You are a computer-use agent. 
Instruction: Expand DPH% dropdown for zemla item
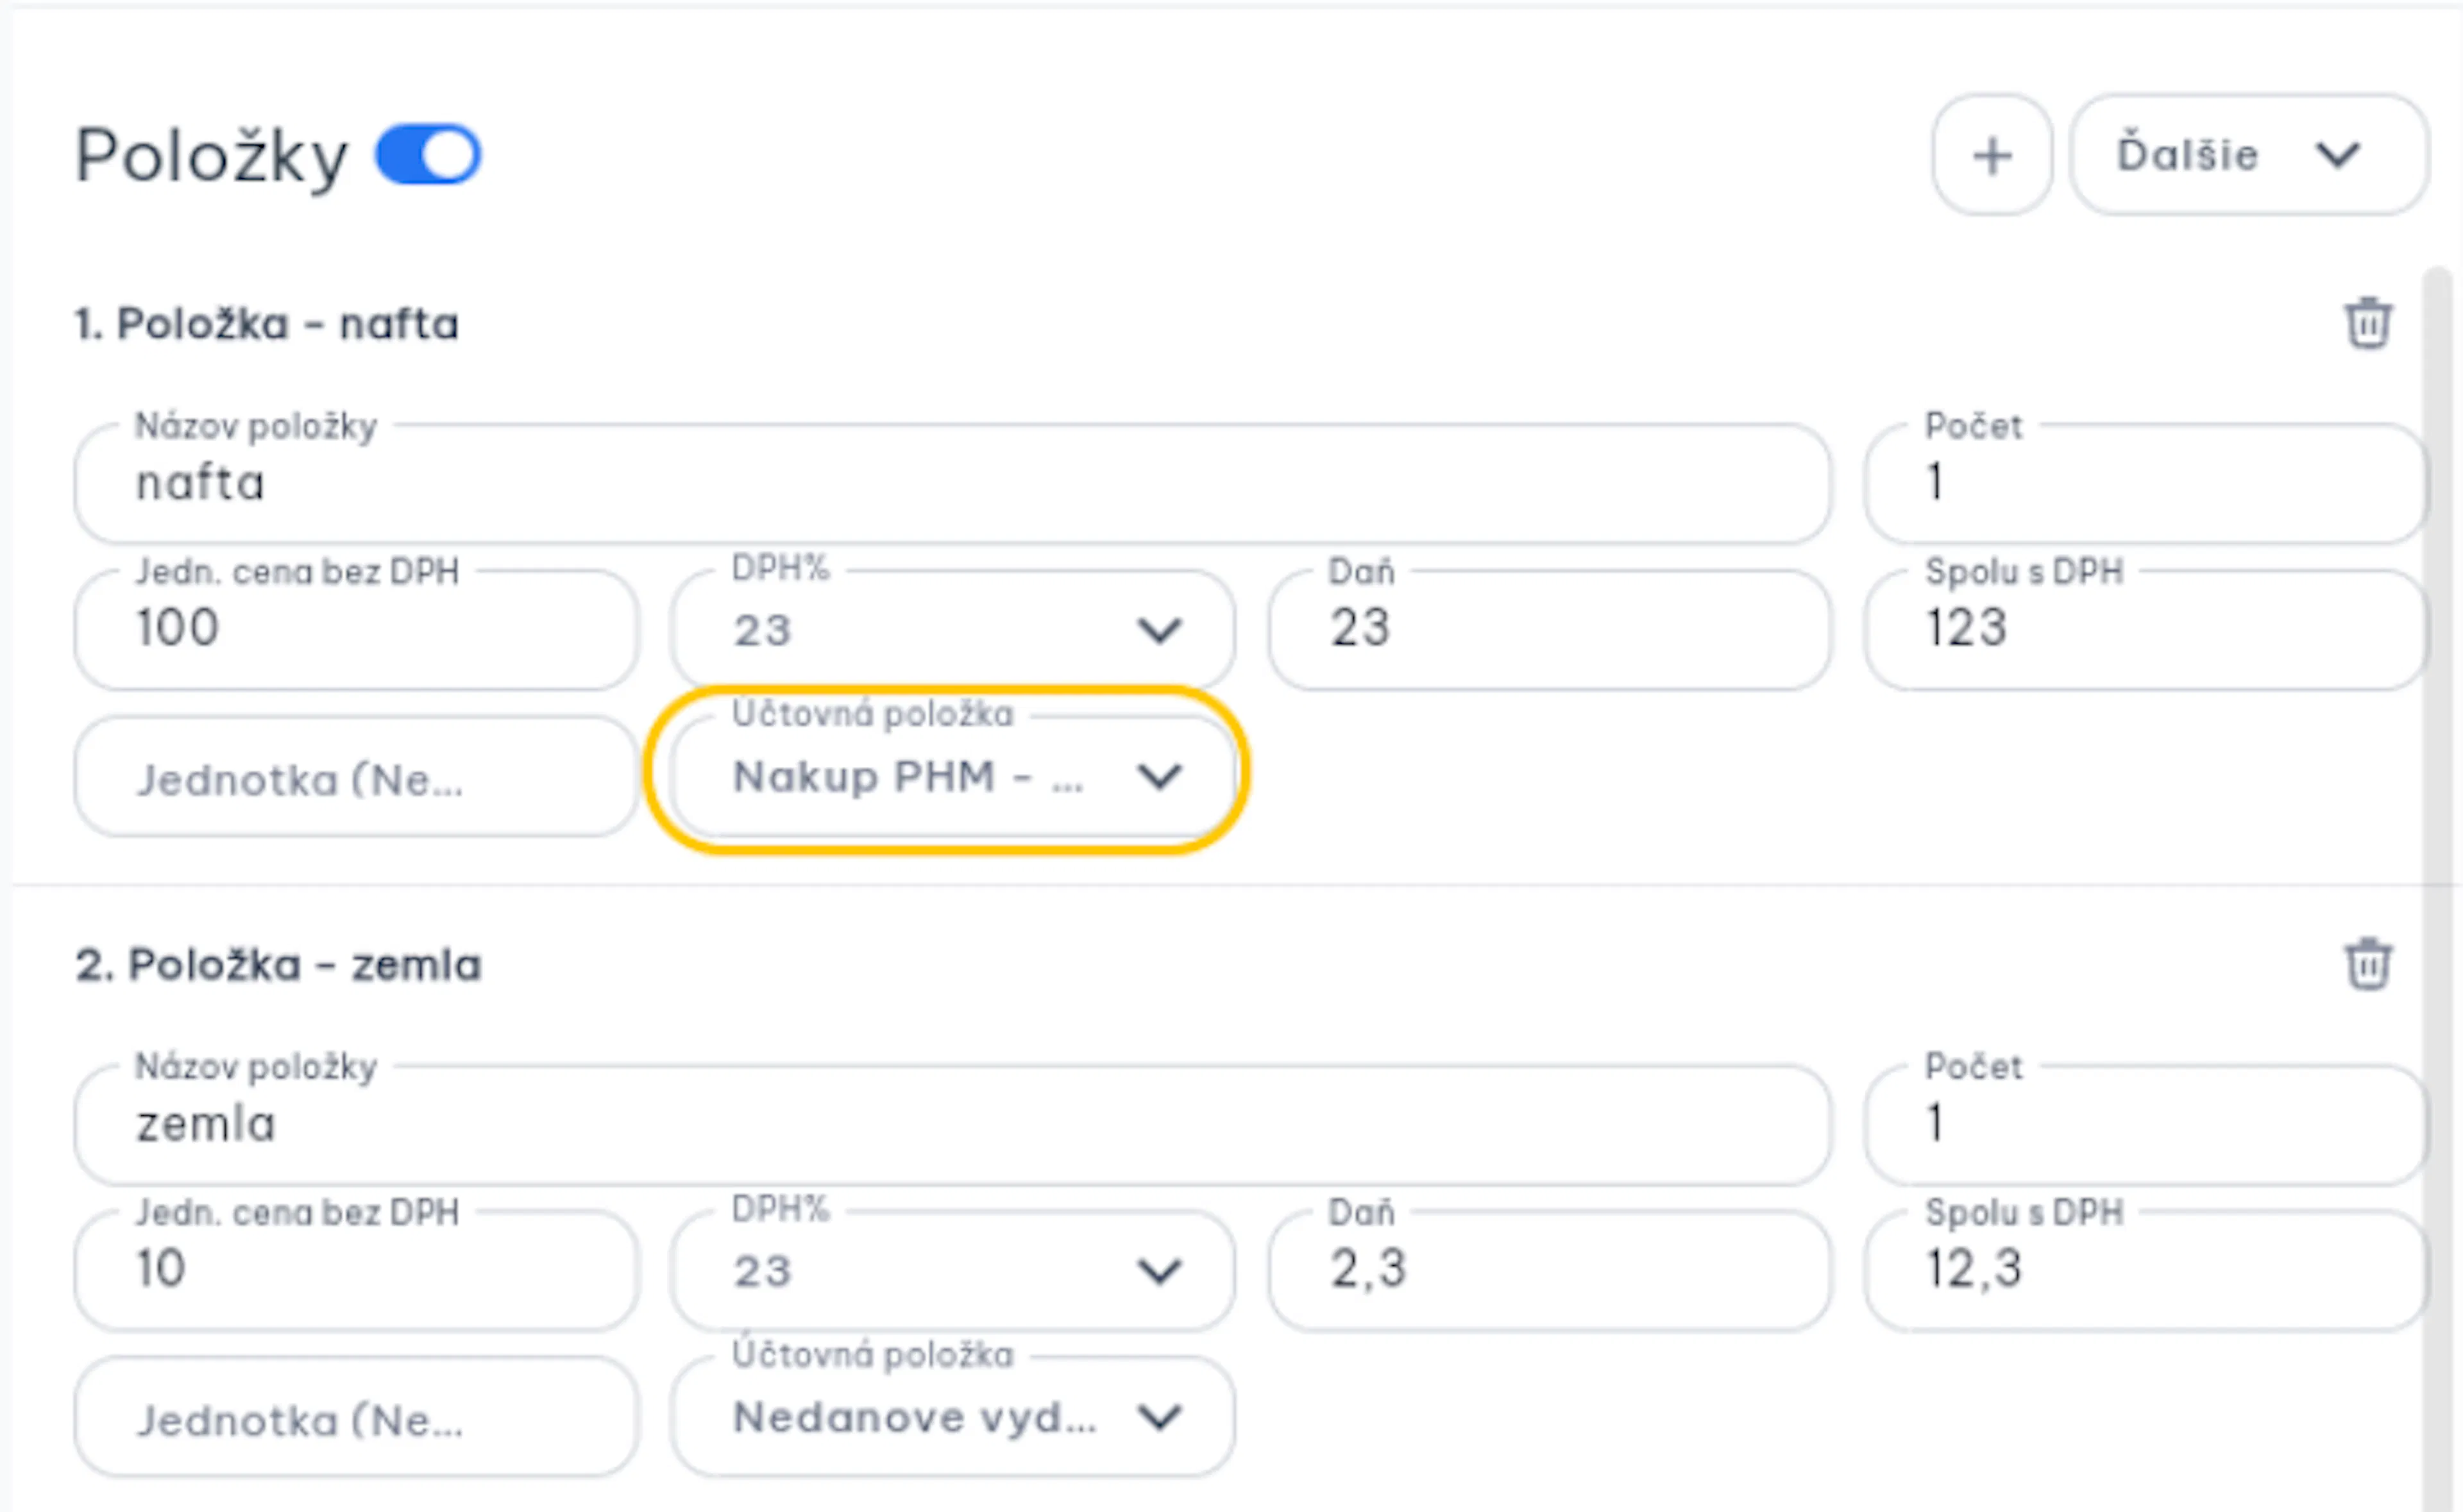(953, 1270)
